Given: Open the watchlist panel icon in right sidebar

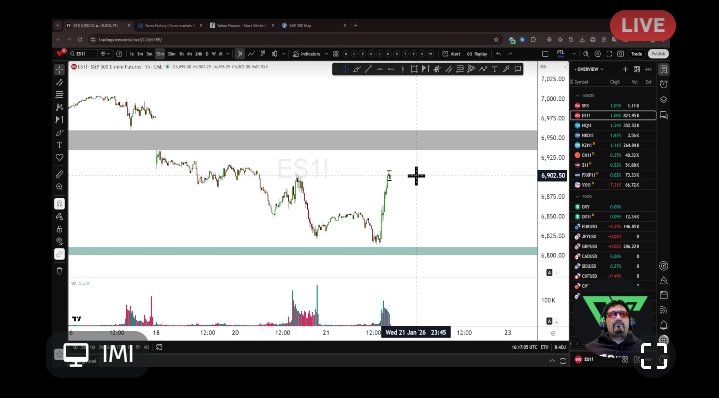Looking at the screenshot, I should (663, 69).
